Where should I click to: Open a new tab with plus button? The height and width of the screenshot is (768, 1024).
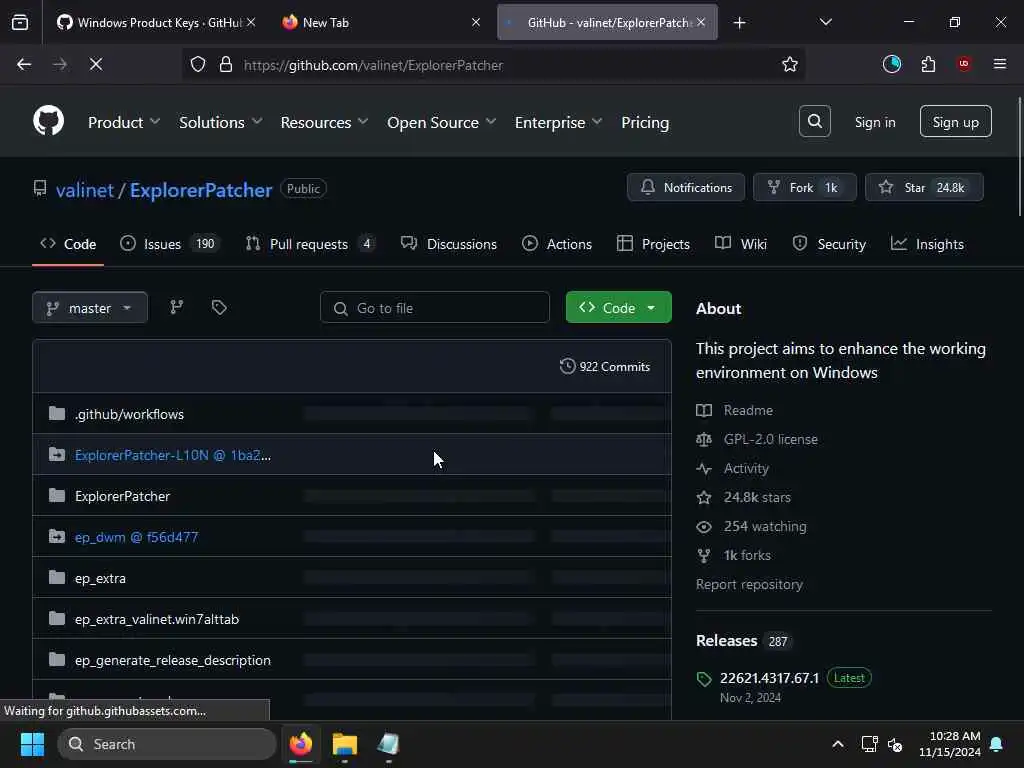(x=739, y=23)
